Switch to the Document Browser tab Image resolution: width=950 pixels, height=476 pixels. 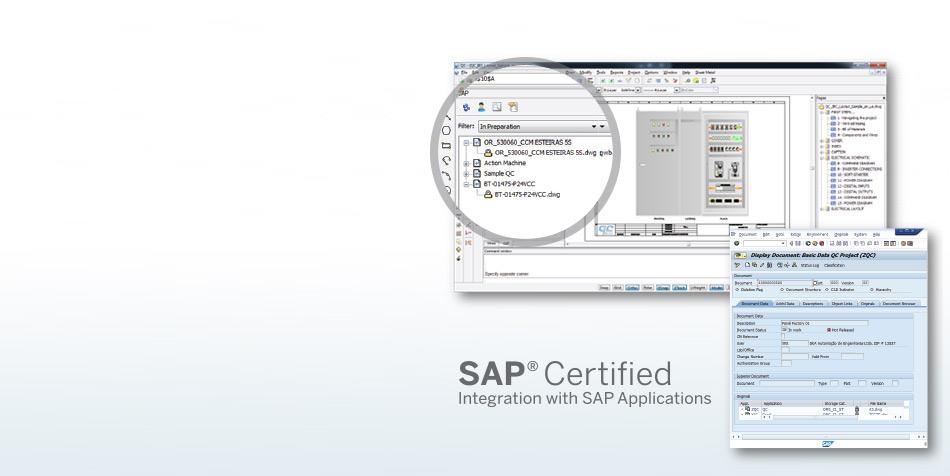tap(899, 303)
